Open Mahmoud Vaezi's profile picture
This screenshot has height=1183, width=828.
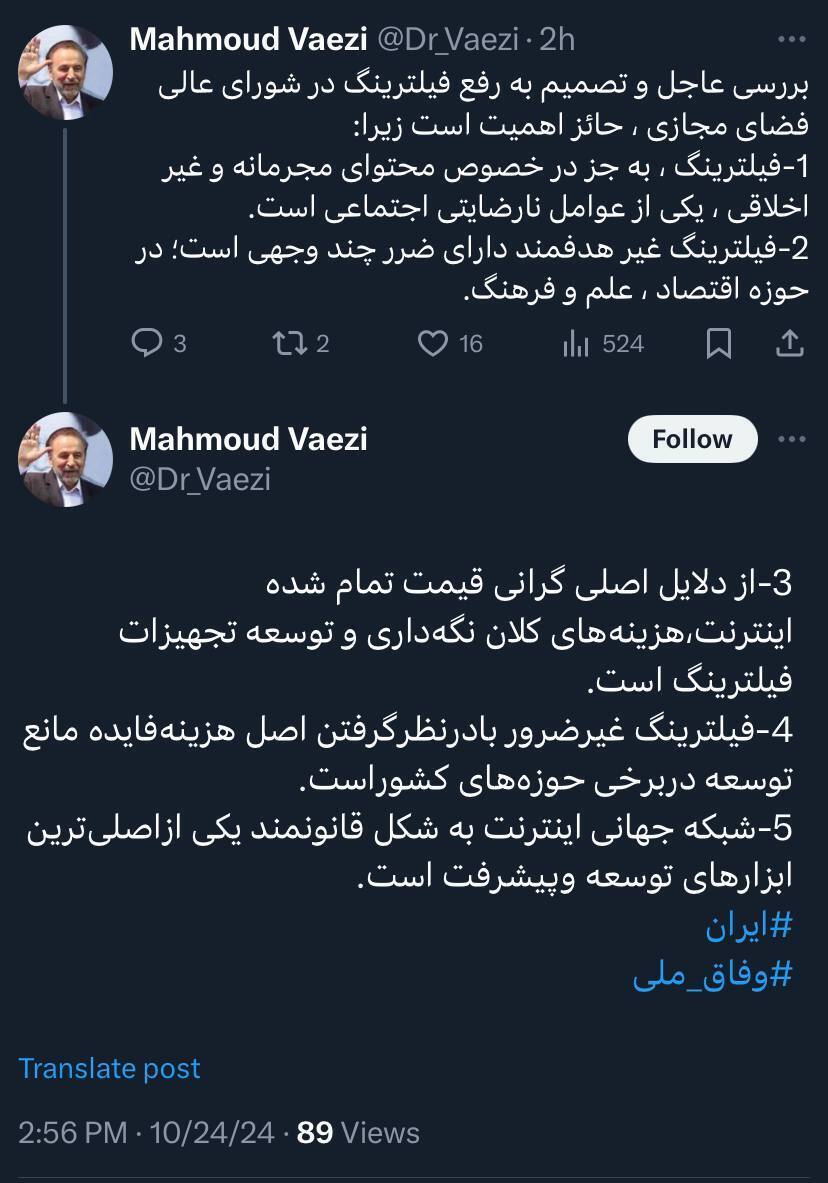pyautogui.click(x=67, y=460)
